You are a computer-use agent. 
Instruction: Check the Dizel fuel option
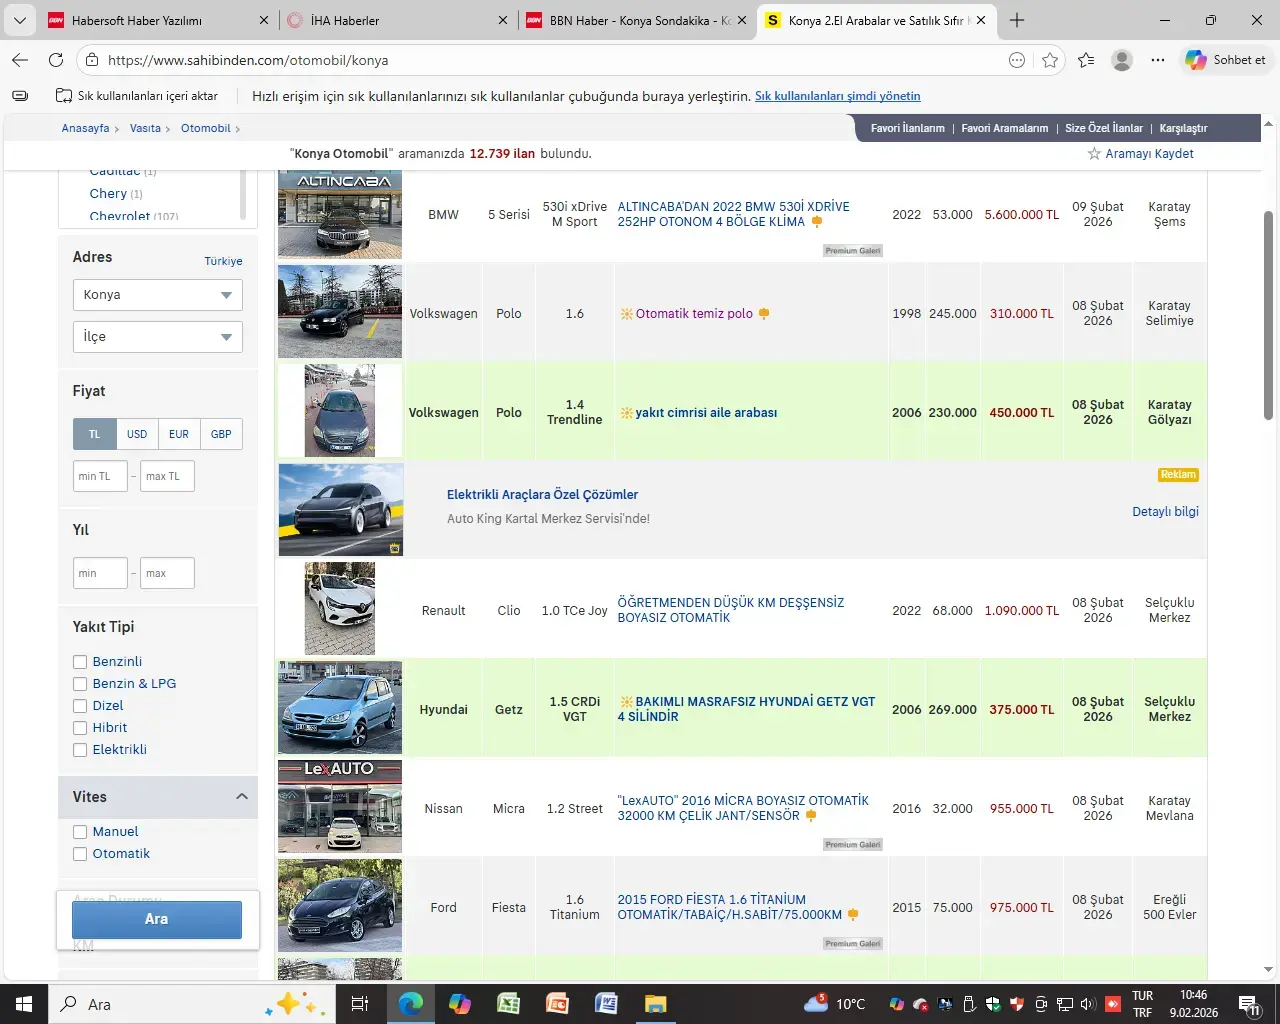pos(80,706)
